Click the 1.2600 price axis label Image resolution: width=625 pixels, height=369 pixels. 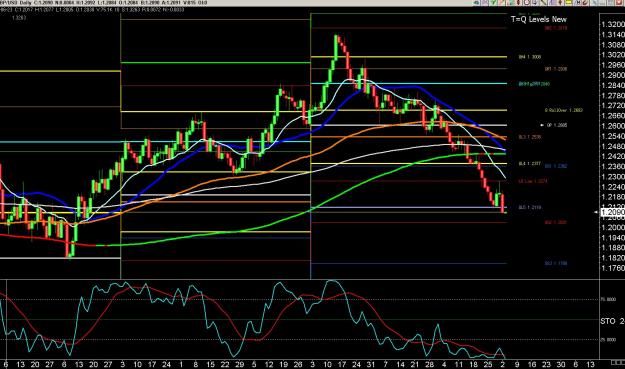tap(613, 126)
